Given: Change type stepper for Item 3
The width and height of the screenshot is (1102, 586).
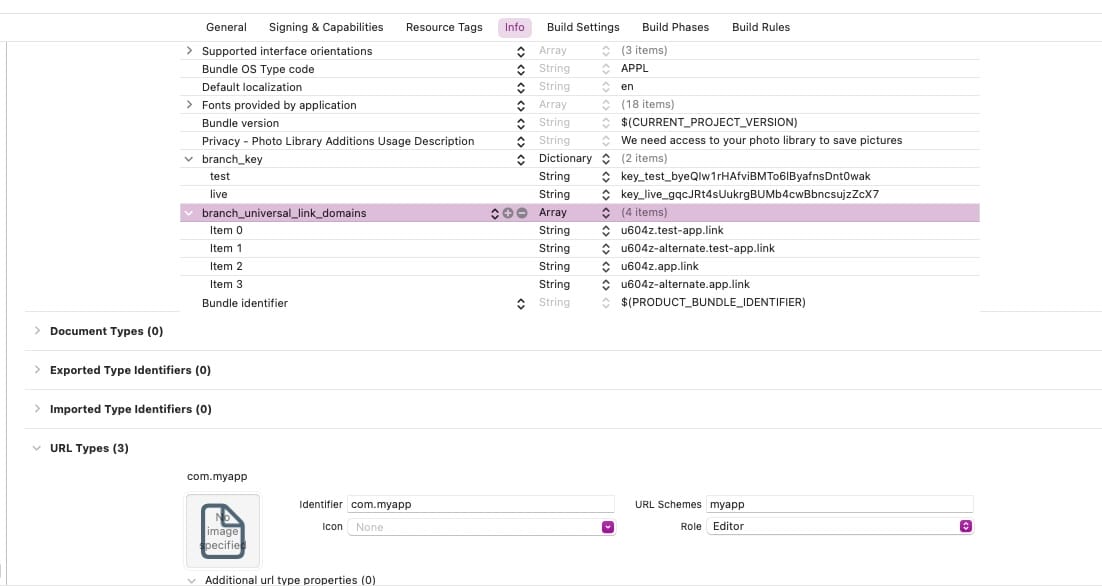Looking at the screenshot, I should coord(606,285).
